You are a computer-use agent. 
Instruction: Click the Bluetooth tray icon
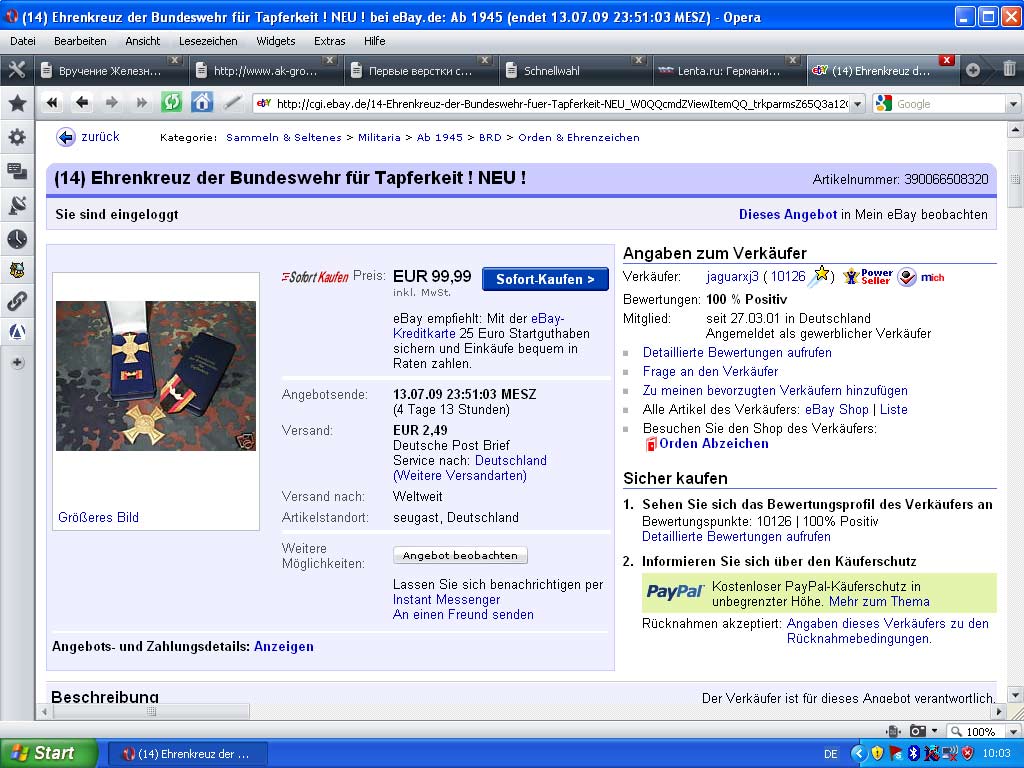point(914,753)
